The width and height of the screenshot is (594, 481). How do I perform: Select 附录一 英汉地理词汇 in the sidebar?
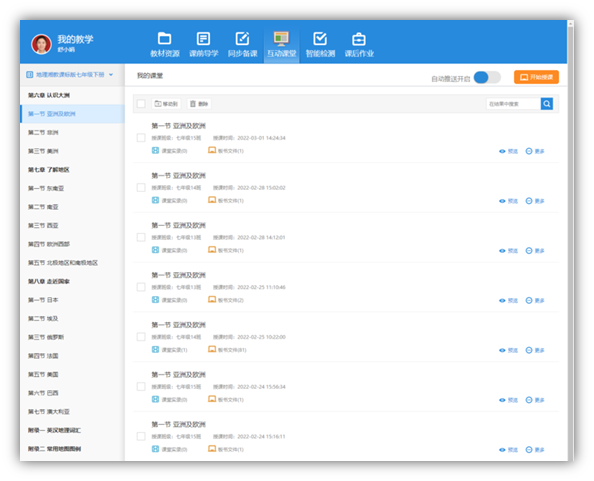coord(72,430)
